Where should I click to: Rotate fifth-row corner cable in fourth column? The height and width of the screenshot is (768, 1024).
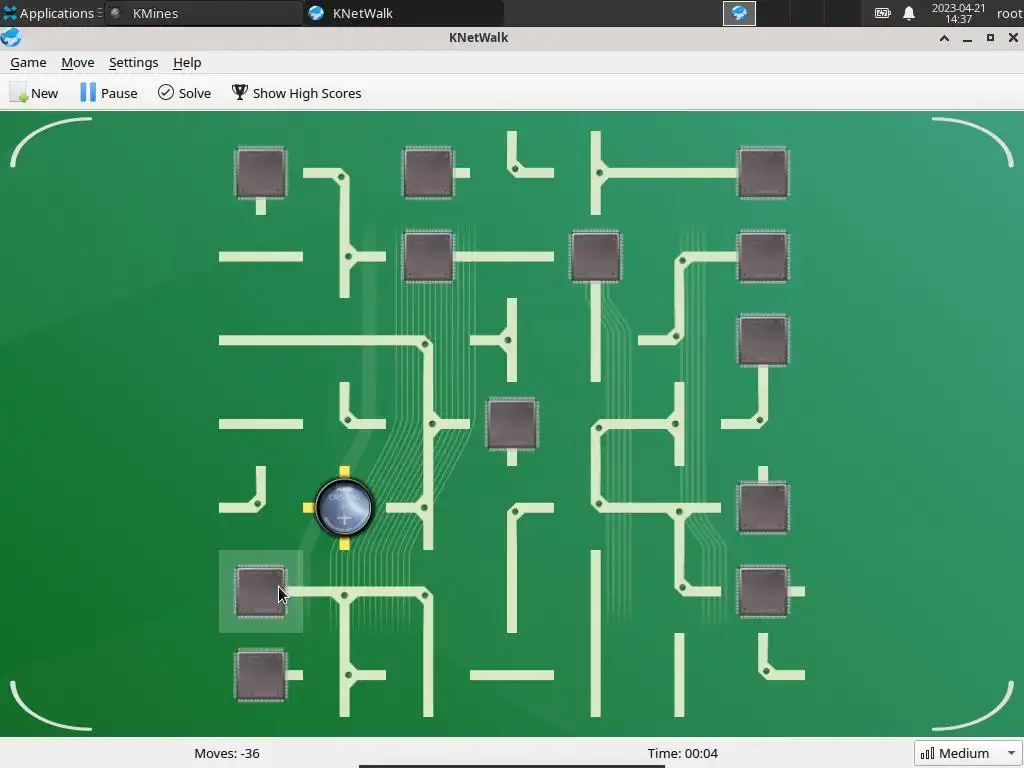(x=511, y=507)
